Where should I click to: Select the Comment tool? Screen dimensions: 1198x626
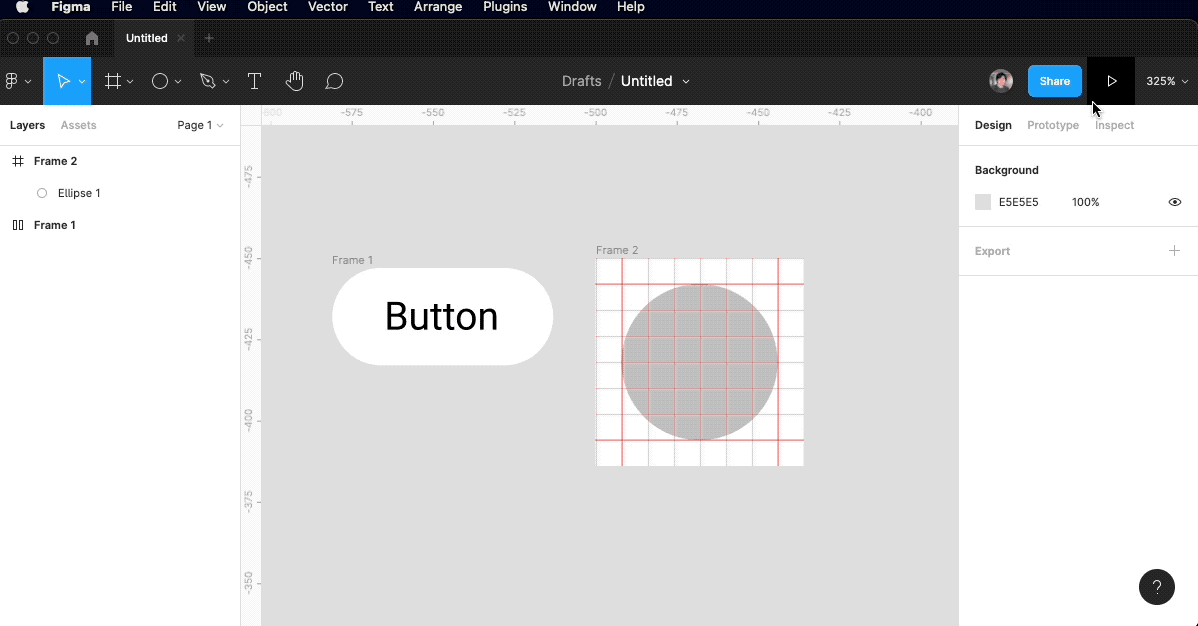coord(334,81)
